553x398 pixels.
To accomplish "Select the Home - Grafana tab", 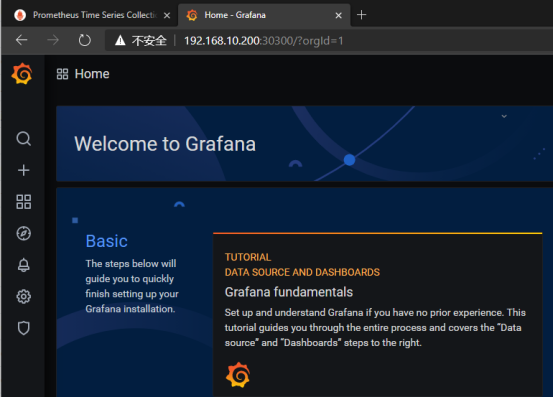I will [x=265, y=15].
